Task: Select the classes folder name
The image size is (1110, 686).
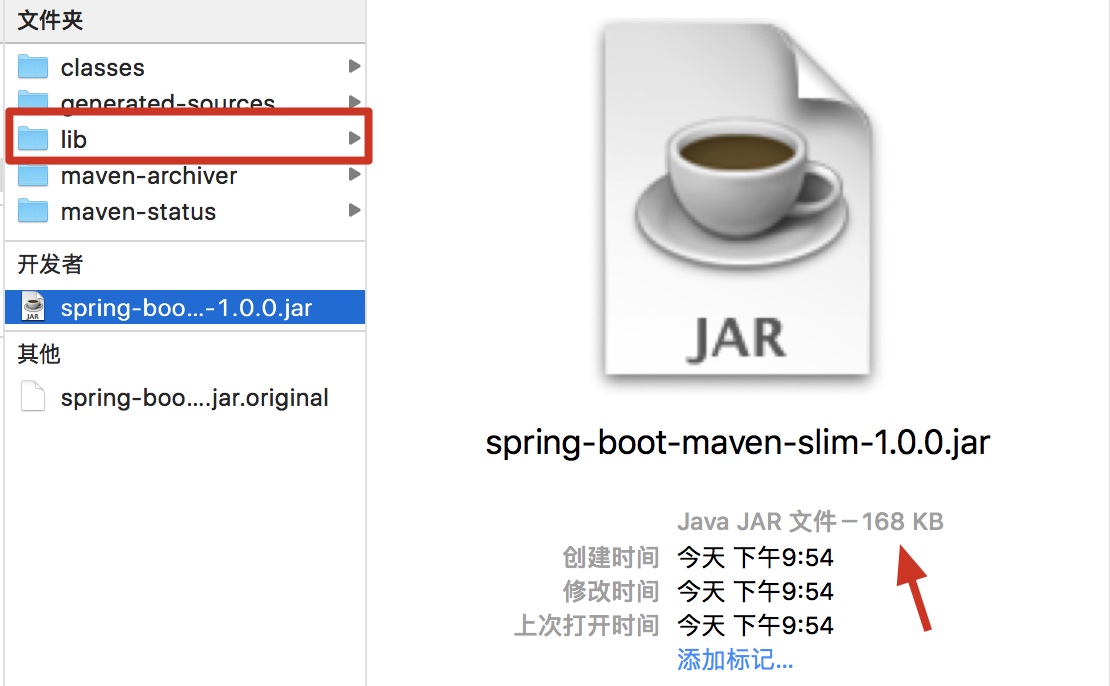Action: point(103,68)
